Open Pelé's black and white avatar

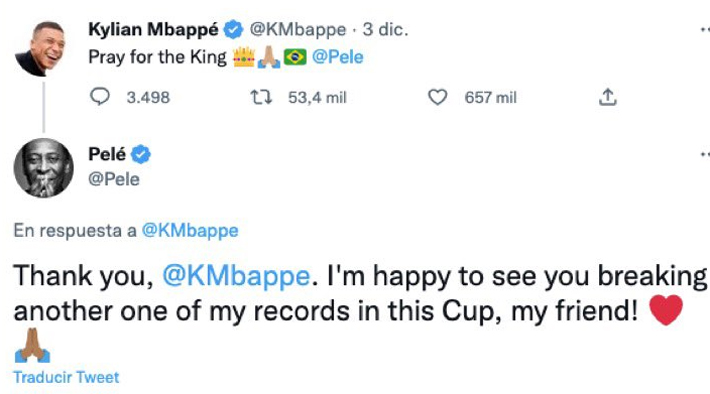pyautogui.click(x=43, y=168)
